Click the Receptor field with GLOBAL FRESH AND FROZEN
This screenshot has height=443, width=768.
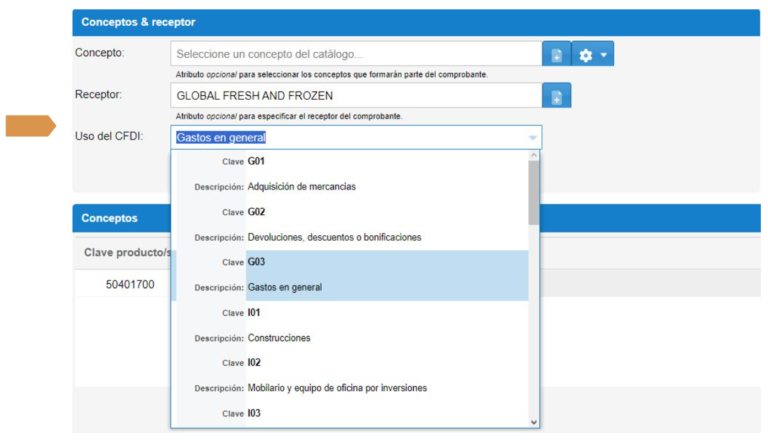pyautogui.click(x=356, y=96)
